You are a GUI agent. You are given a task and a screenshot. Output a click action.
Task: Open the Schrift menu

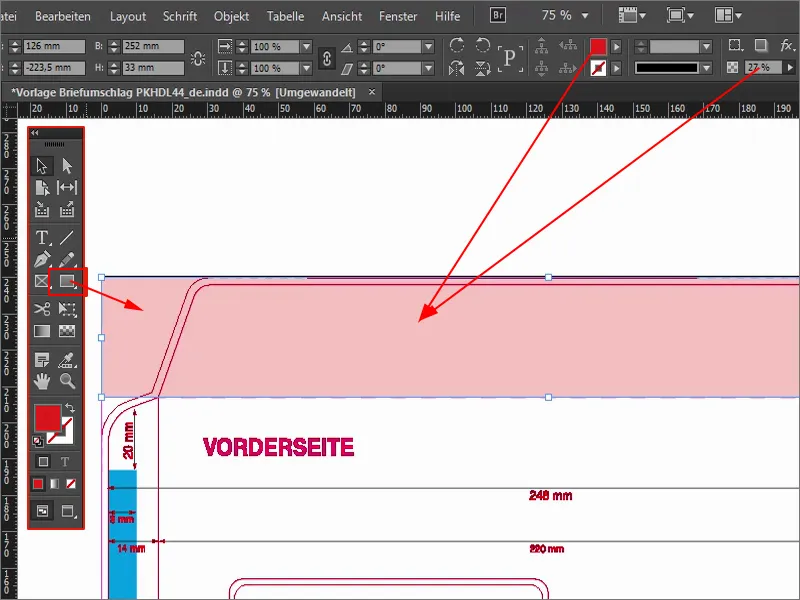coord(180,16)
